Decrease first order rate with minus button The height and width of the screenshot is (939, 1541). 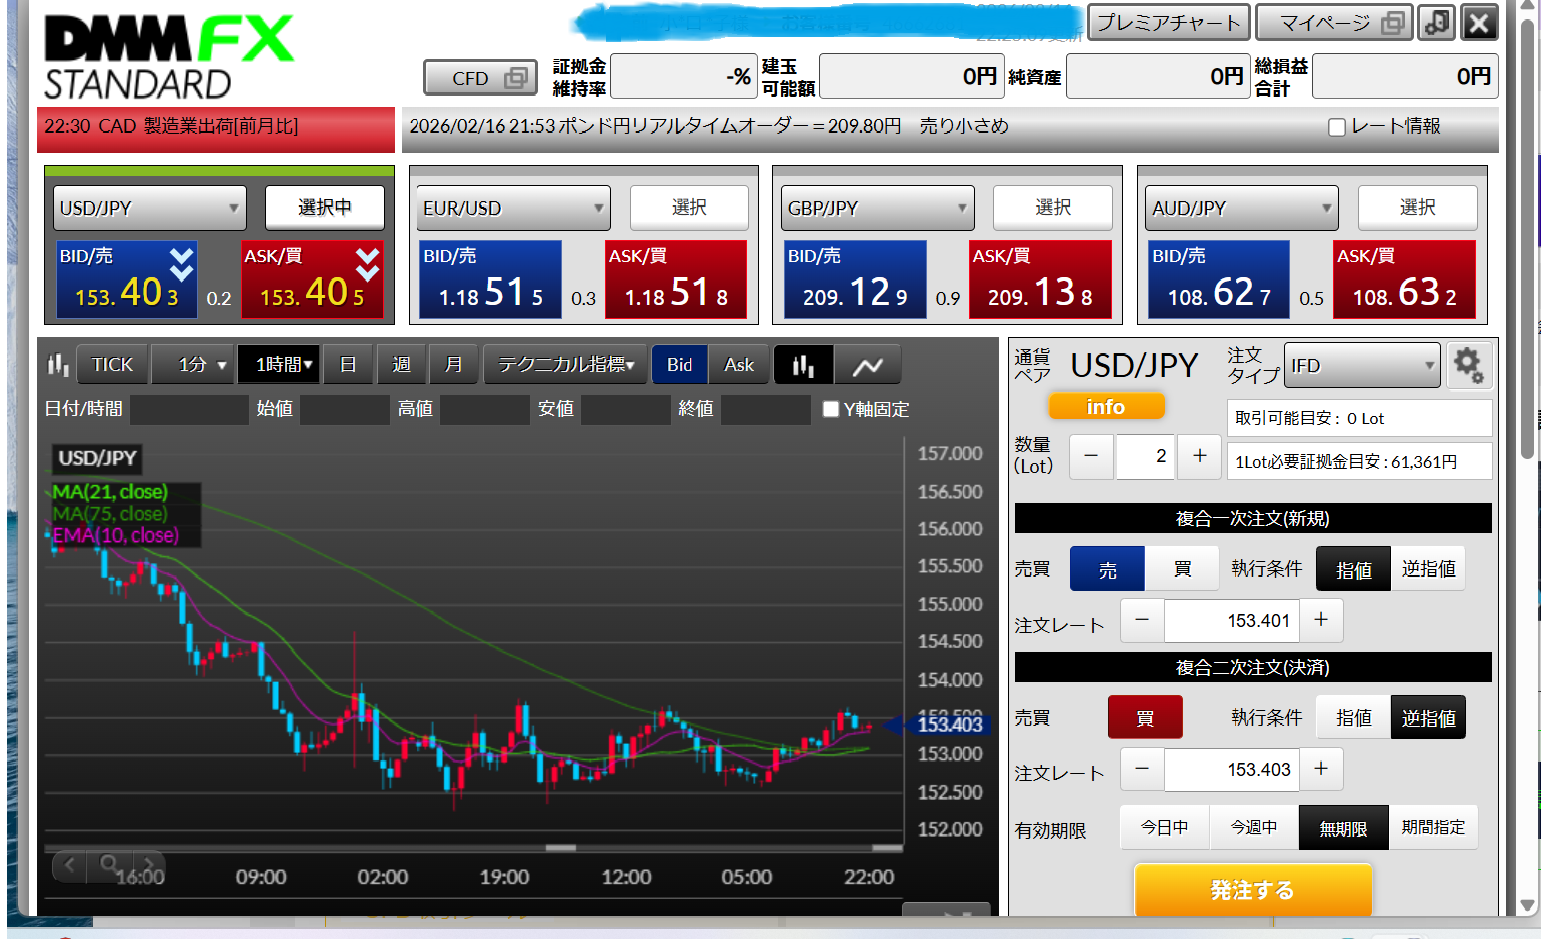[1142, 620]
